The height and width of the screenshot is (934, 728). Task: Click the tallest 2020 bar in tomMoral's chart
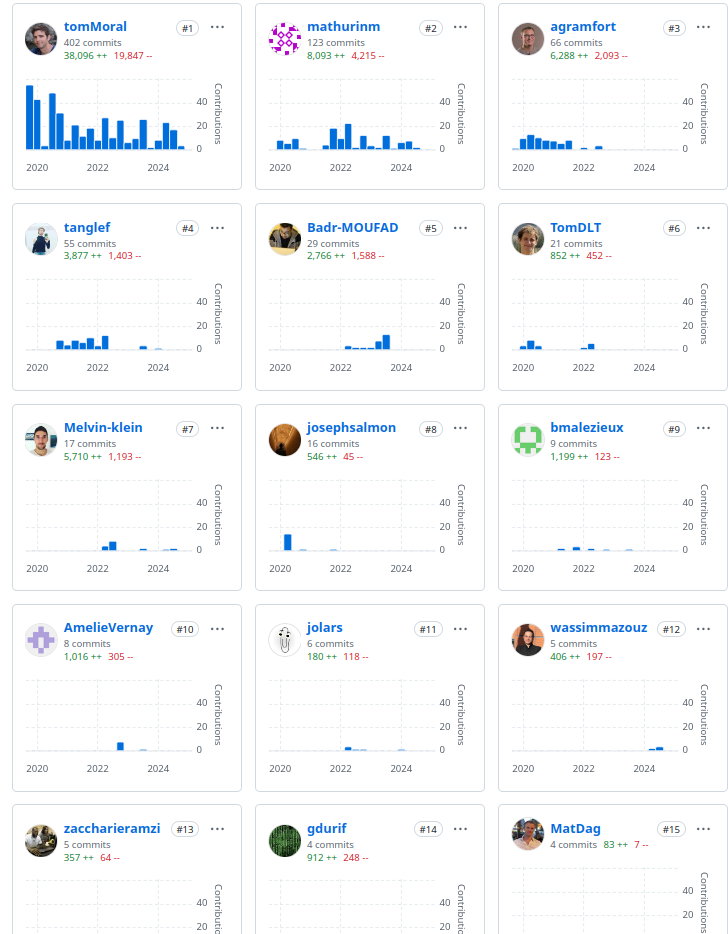30,117
